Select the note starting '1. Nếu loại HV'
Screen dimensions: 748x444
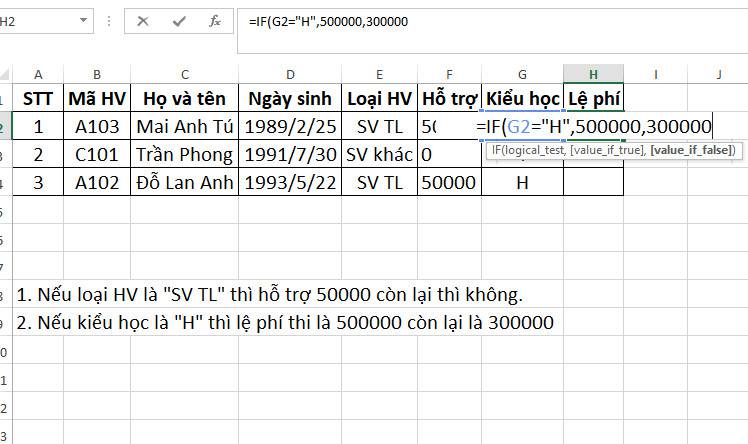point(270,295)
